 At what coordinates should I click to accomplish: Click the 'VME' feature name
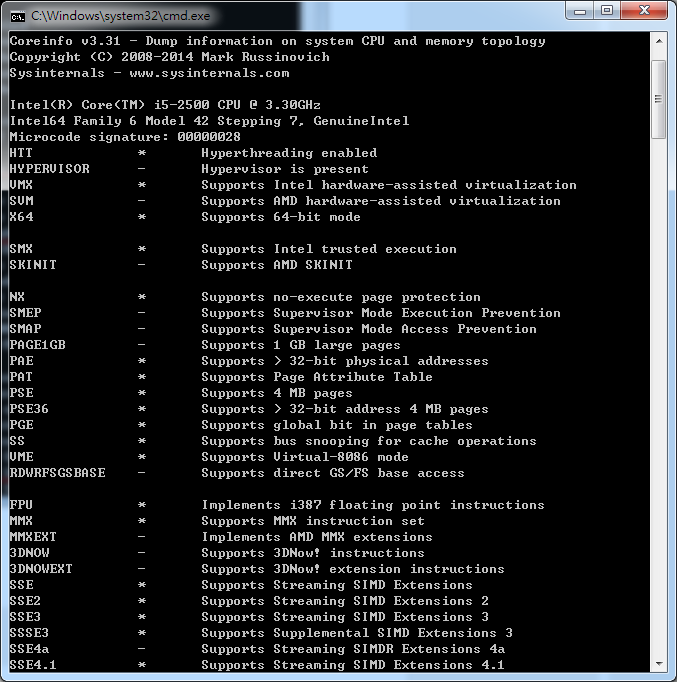click(21, 457)
